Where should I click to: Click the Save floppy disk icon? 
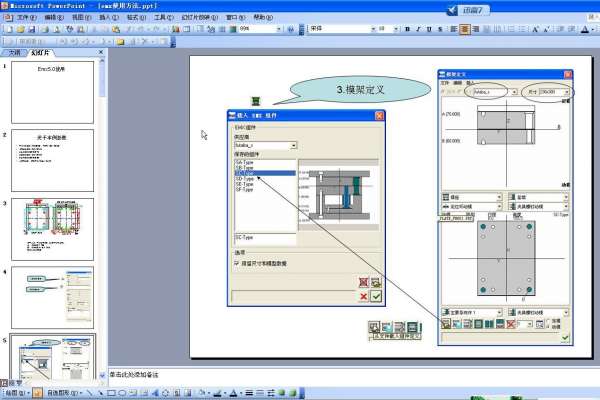[32, 29]
